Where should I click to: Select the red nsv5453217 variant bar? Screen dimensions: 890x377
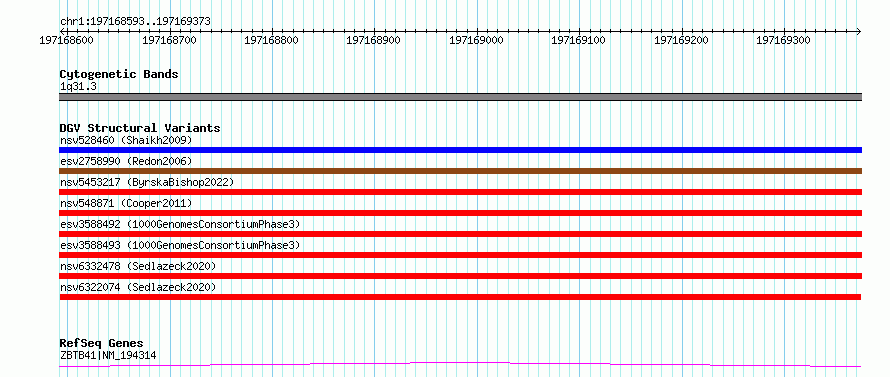460,192
